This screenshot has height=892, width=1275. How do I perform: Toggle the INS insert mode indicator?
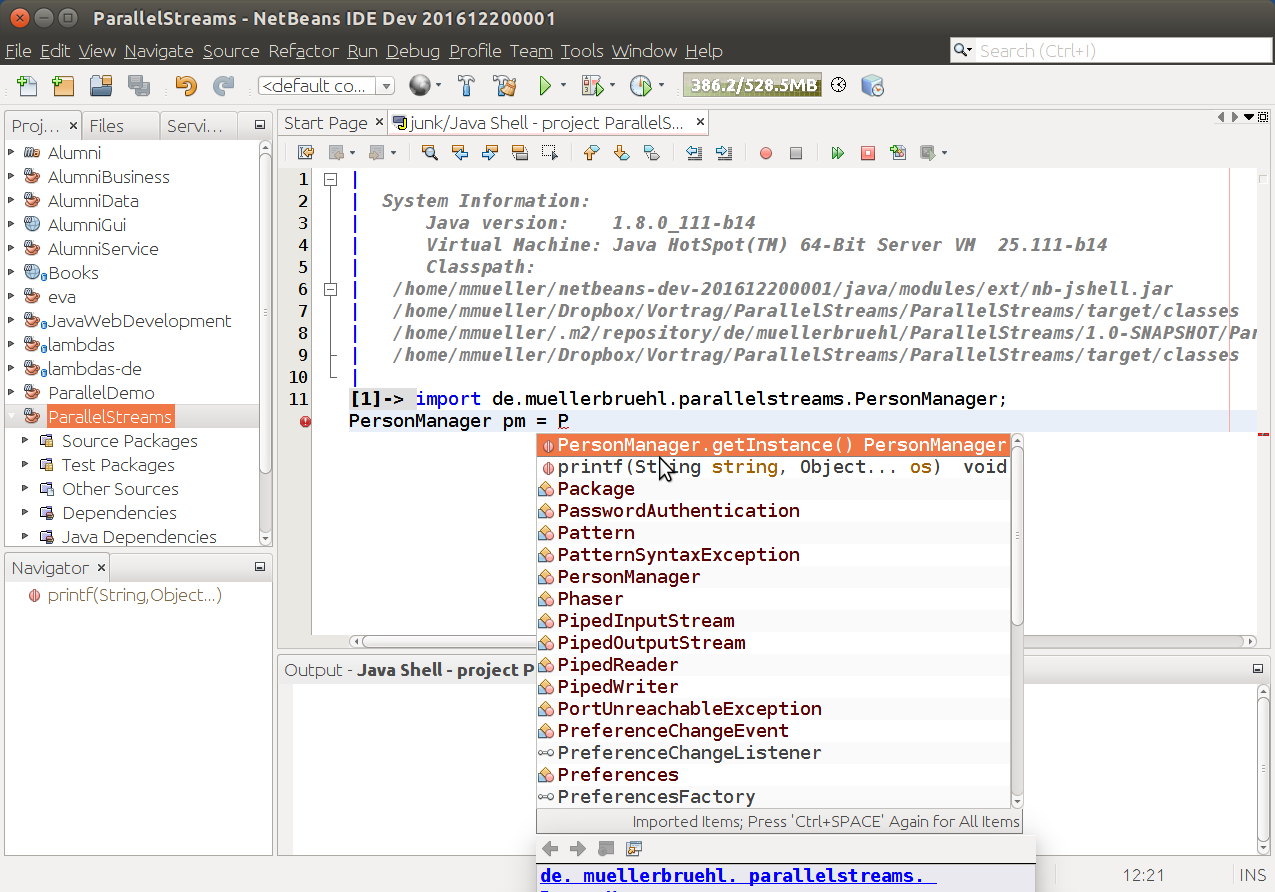pos(1253,875)
